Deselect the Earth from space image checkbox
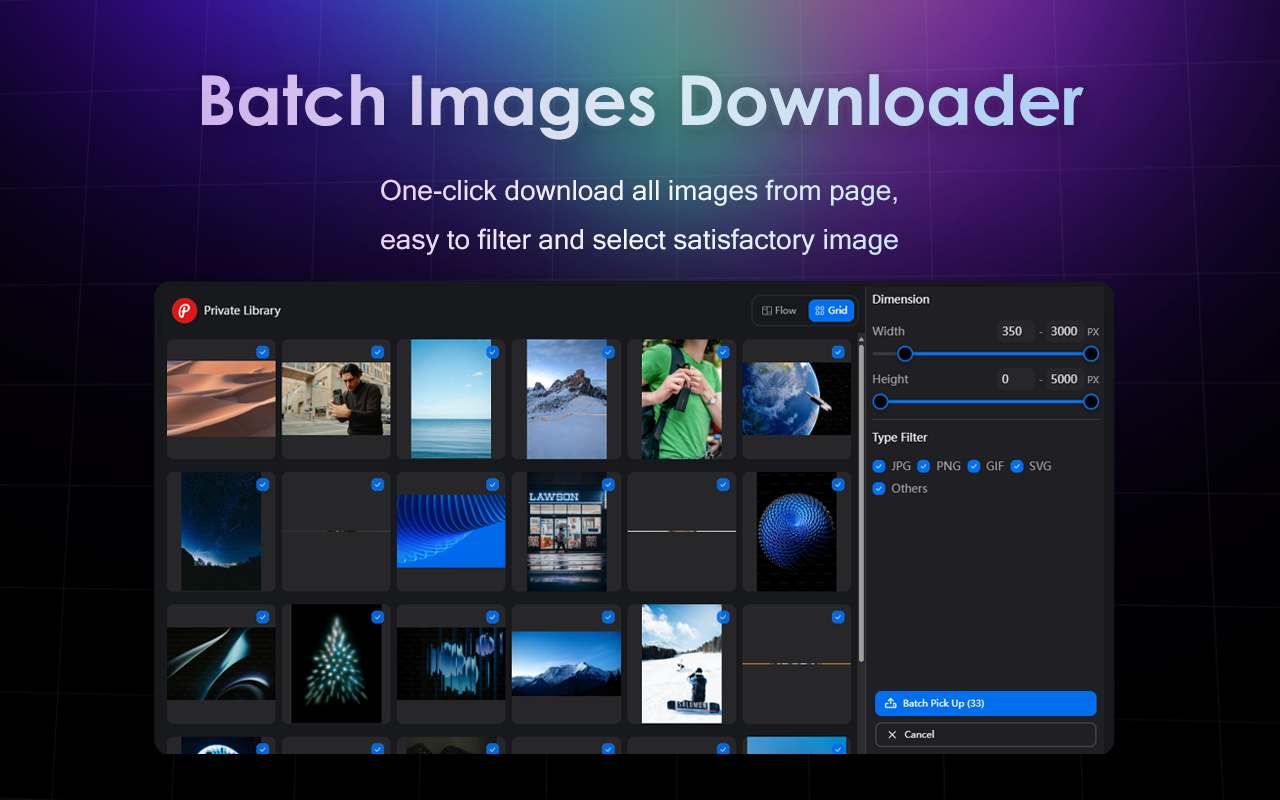This screenshot has height=800, width=1280. pos(838,352)
